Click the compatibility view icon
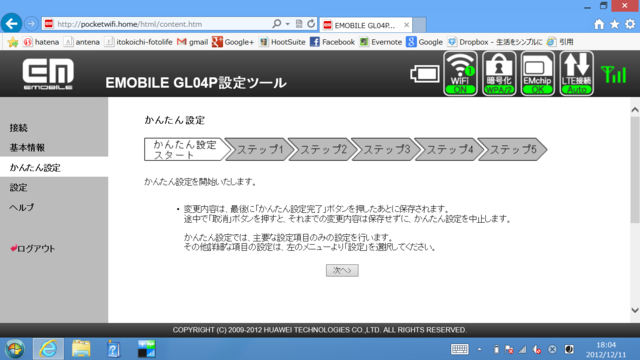Image resolution: width=640 pixels, height=360 pixels. point(299,24)
